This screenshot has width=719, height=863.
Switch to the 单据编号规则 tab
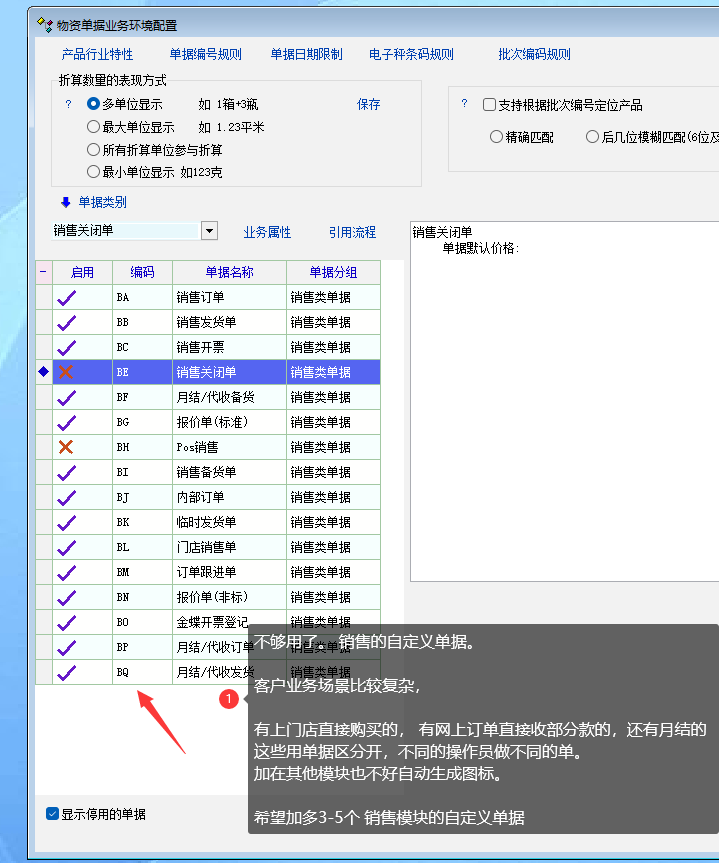[205, 55]
